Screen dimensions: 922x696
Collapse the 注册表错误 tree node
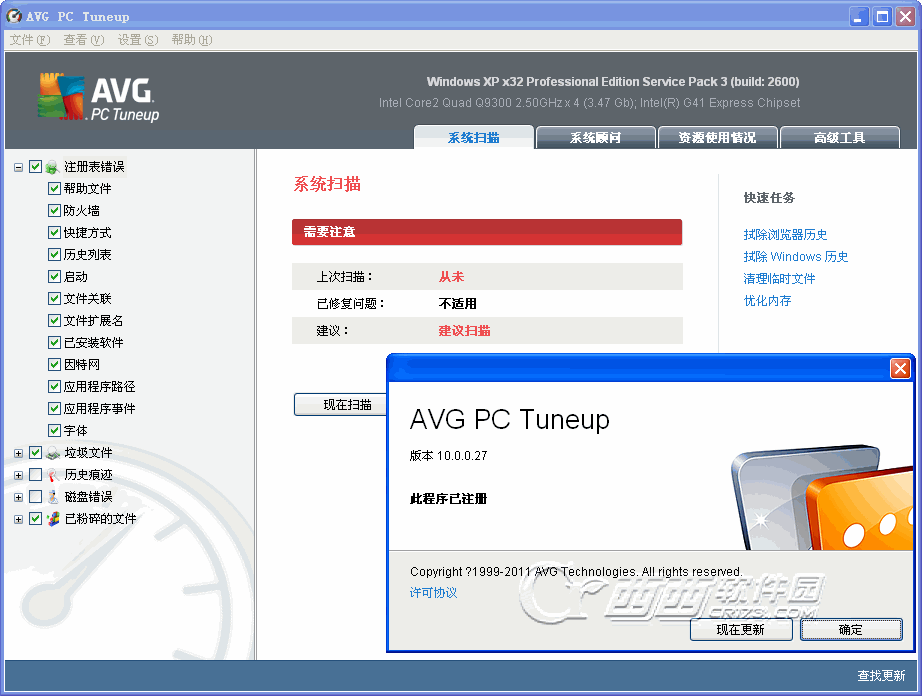(18, 168)
